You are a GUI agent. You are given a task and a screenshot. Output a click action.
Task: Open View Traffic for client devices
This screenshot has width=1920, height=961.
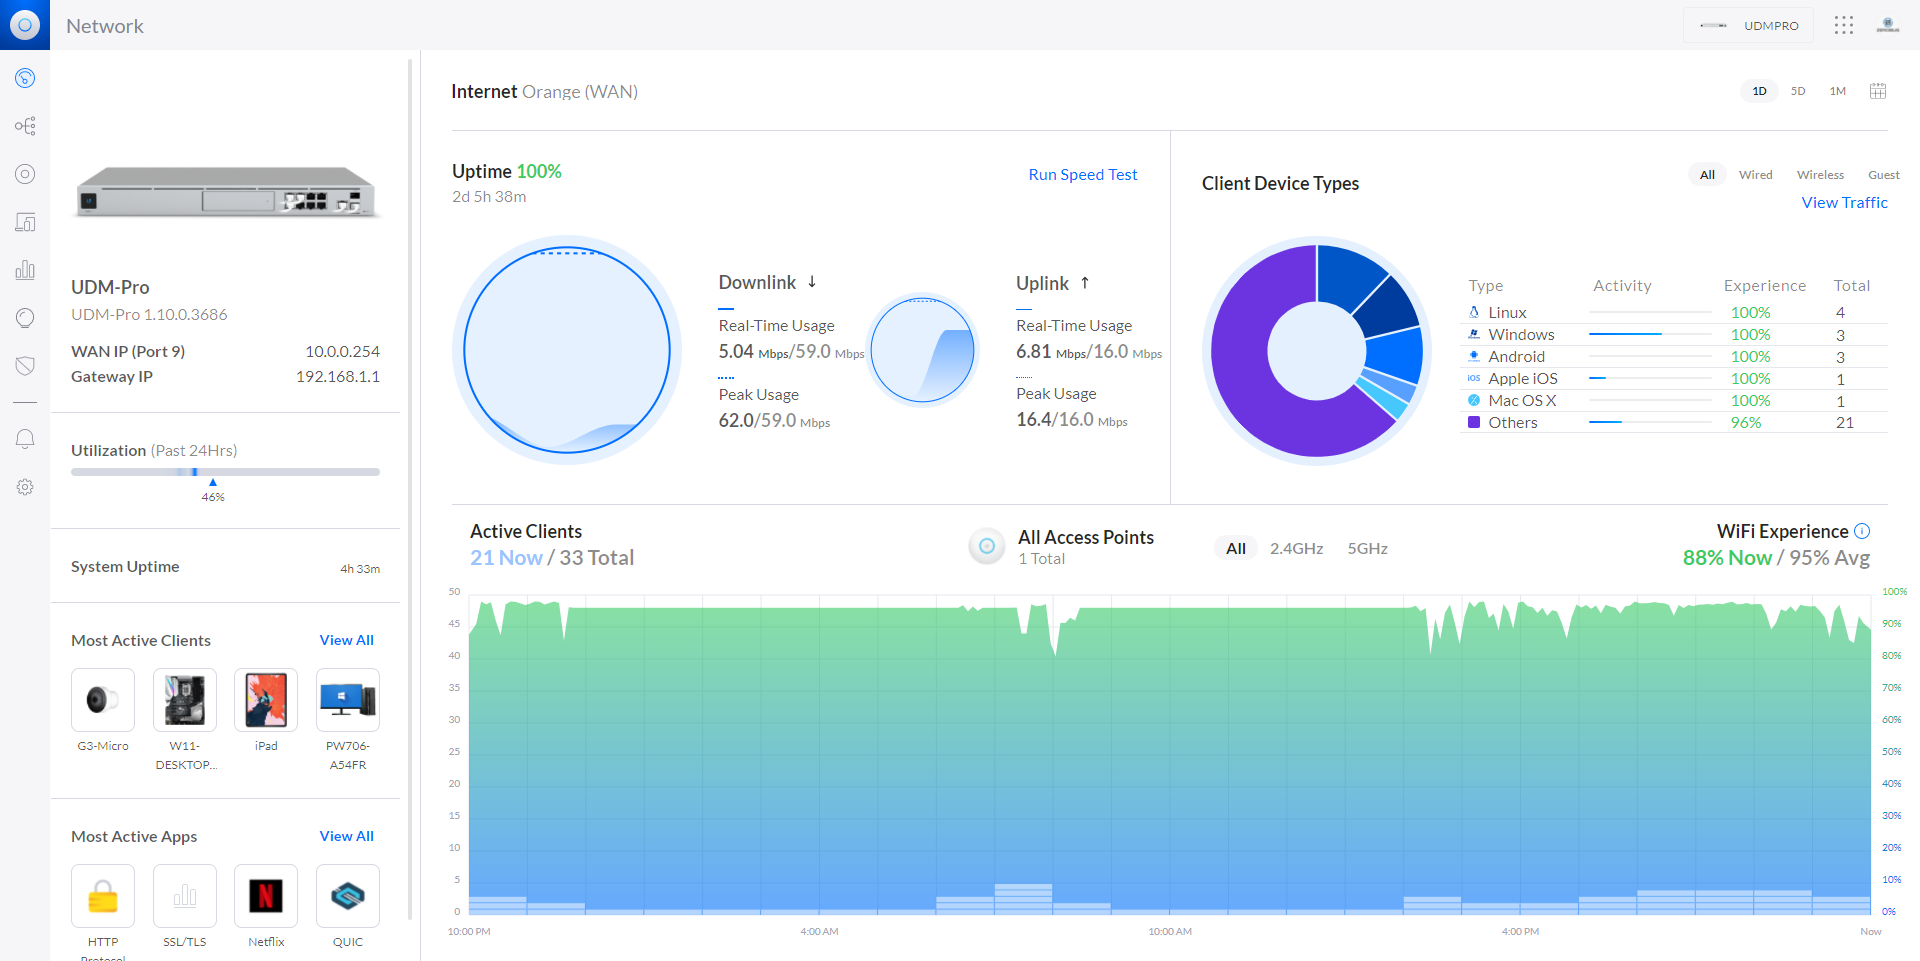point(1844,202)
